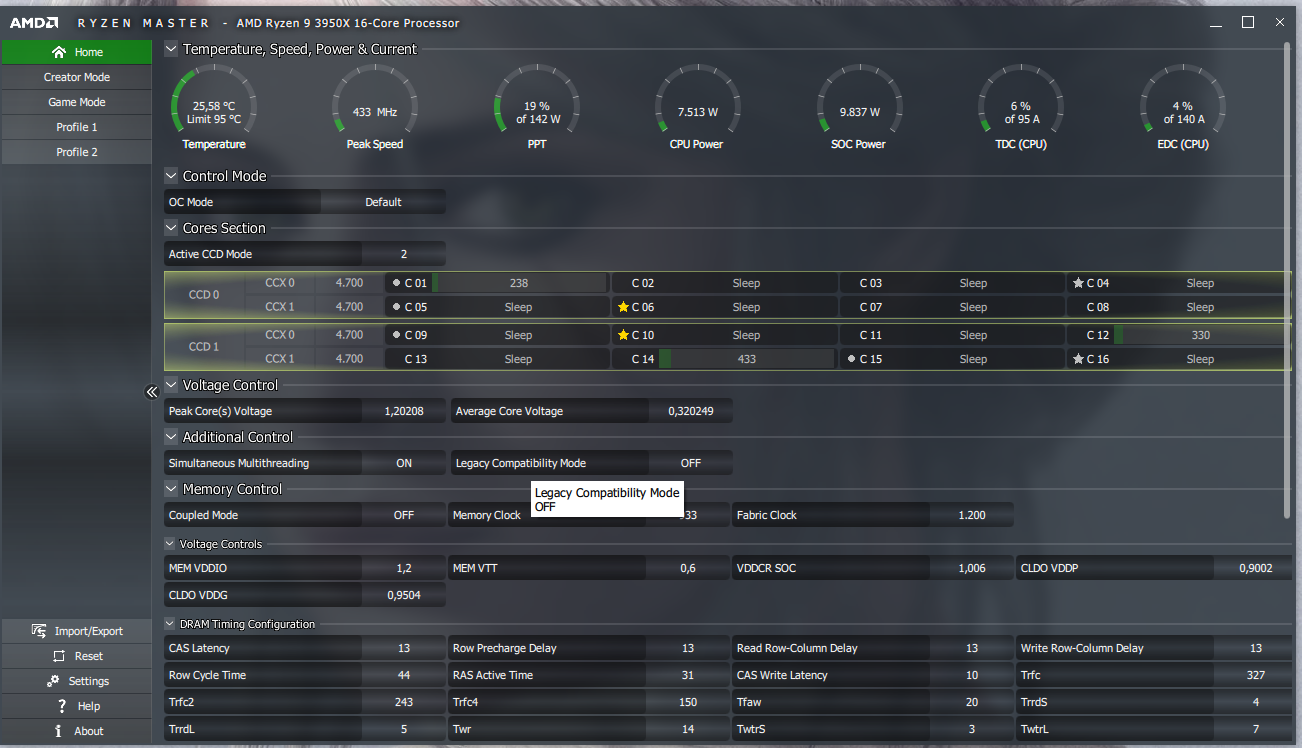Click CCD 0 CCX 0 speed 4.700

(349, 283)
